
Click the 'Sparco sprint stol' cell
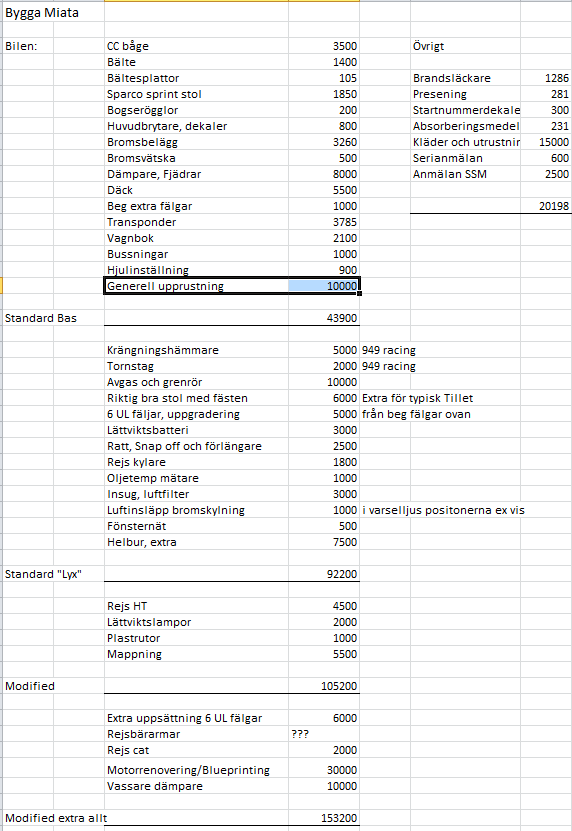click(x=196, y=94)
